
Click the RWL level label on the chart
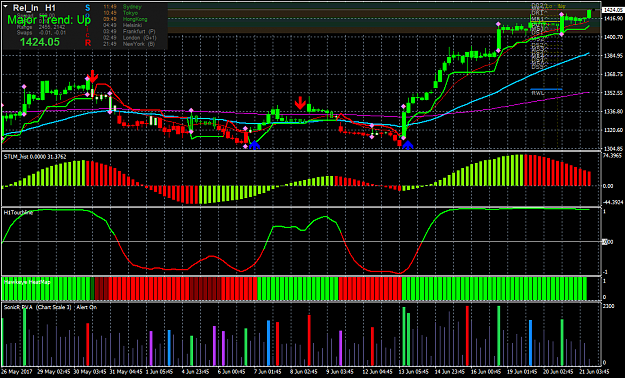(537, 93)
